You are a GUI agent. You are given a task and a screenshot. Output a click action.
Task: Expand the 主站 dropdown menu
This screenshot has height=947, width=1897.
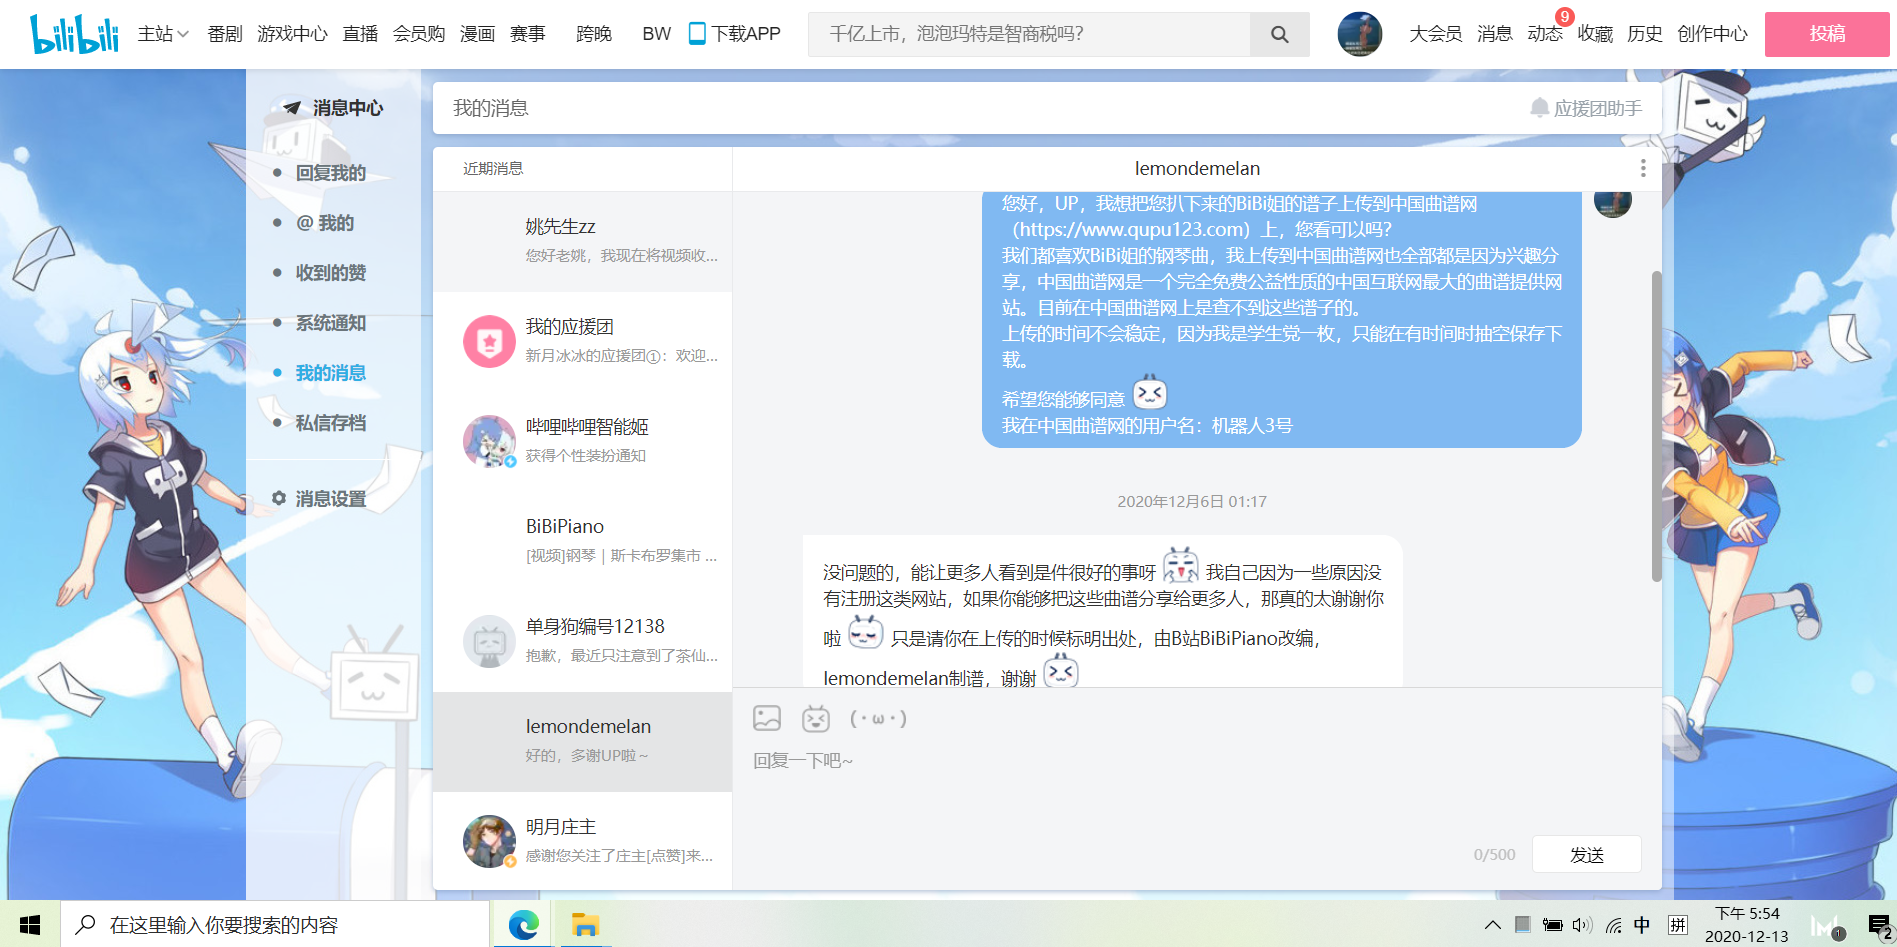pos(163,34)
